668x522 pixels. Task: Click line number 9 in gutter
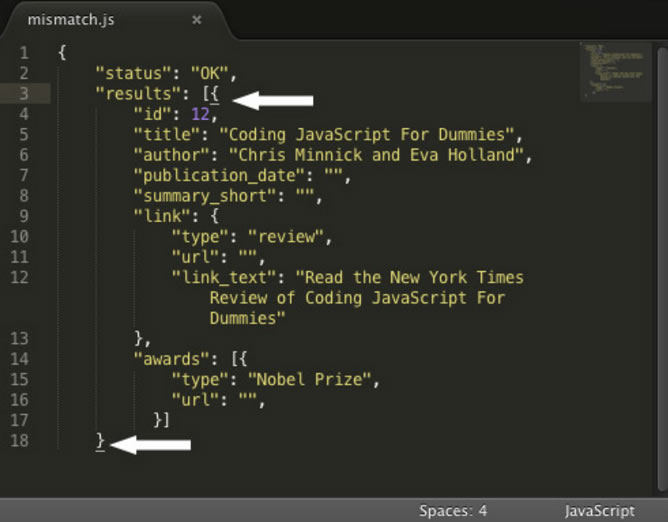[x=24, y=216]
